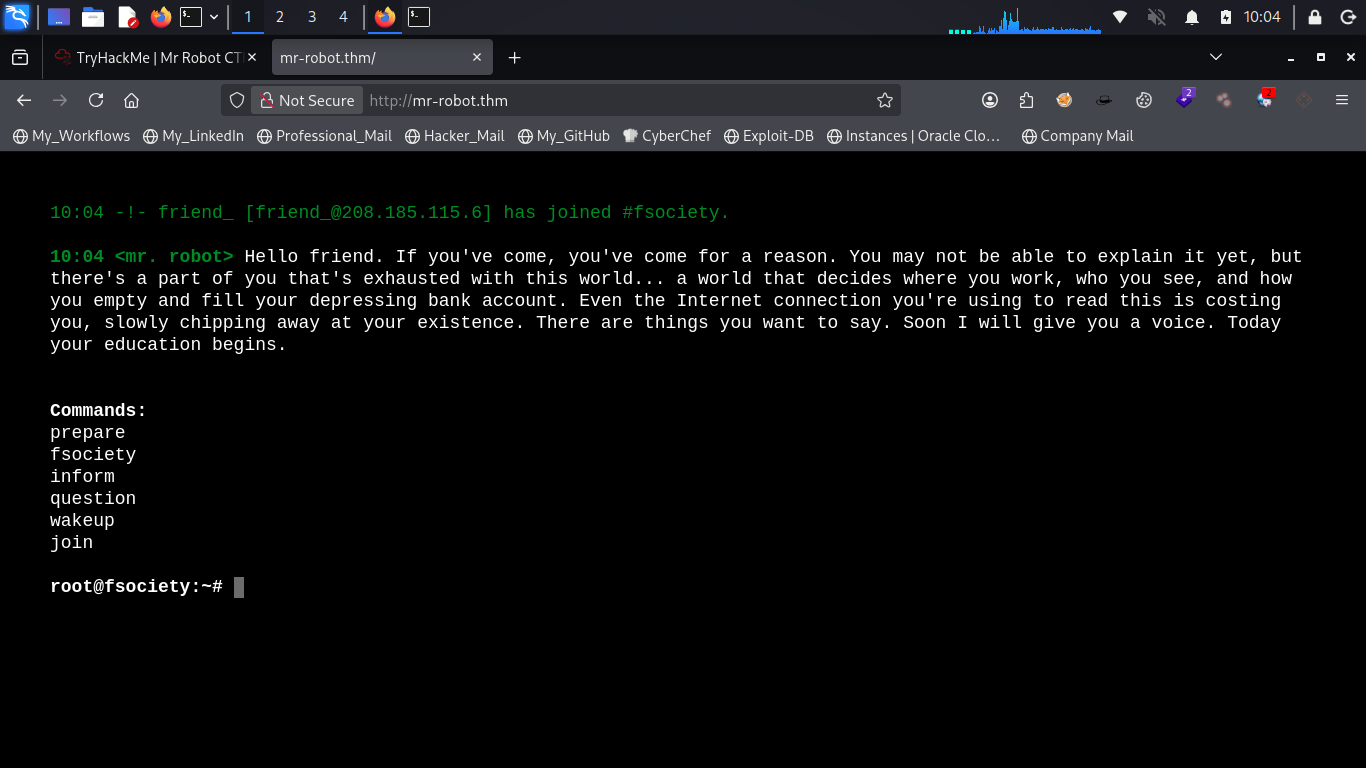1366x768 pixels.
Task: Open the orange diamond extension icon
Action: tap(1303, 100)
